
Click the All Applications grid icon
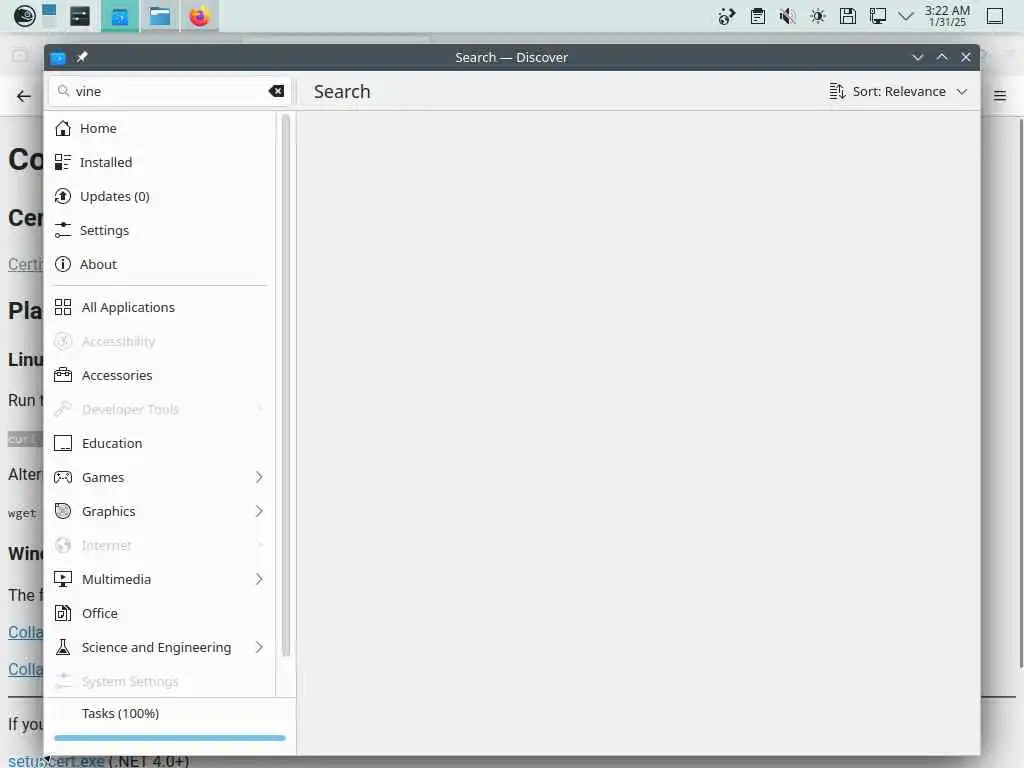pyautogui.click(x=63, y=307)
